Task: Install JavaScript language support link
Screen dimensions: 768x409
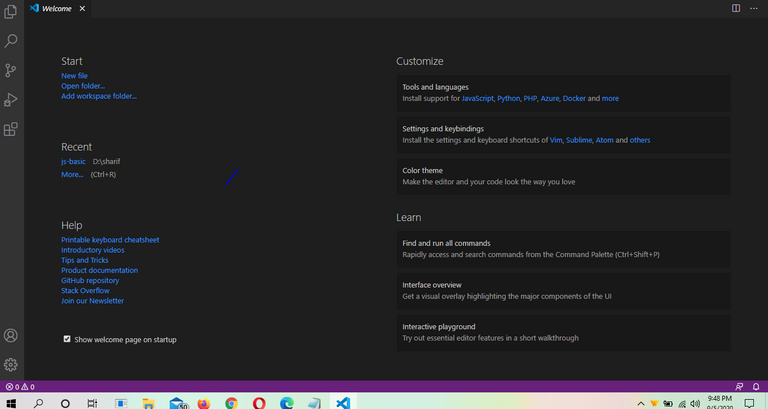Action: [478, 98]
